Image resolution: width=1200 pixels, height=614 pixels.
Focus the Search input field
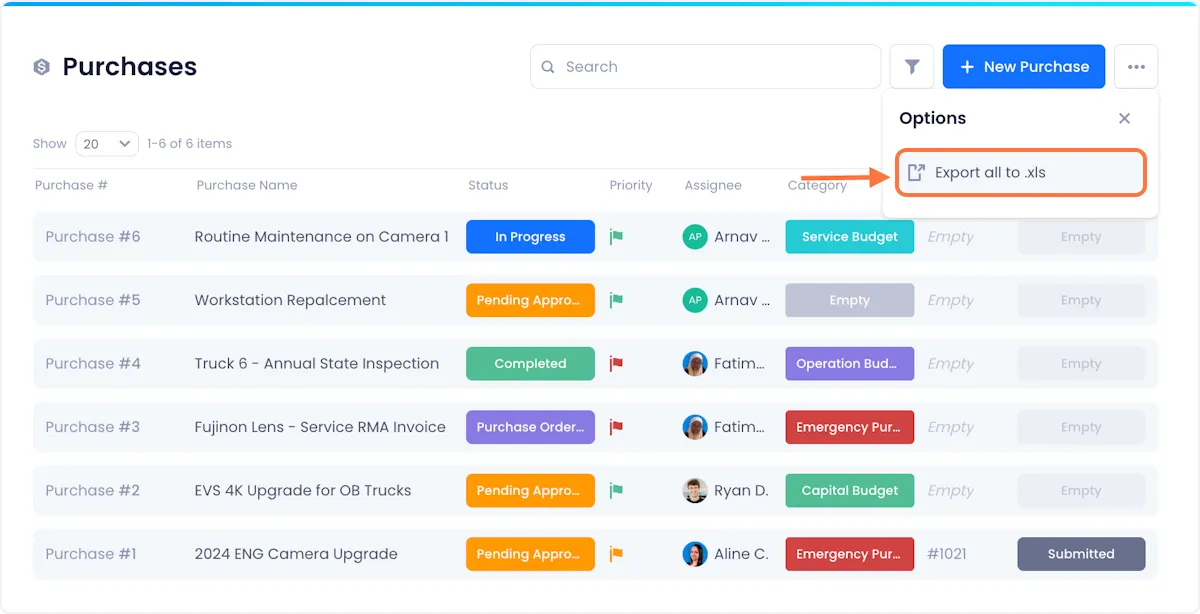tap(705, 67)
